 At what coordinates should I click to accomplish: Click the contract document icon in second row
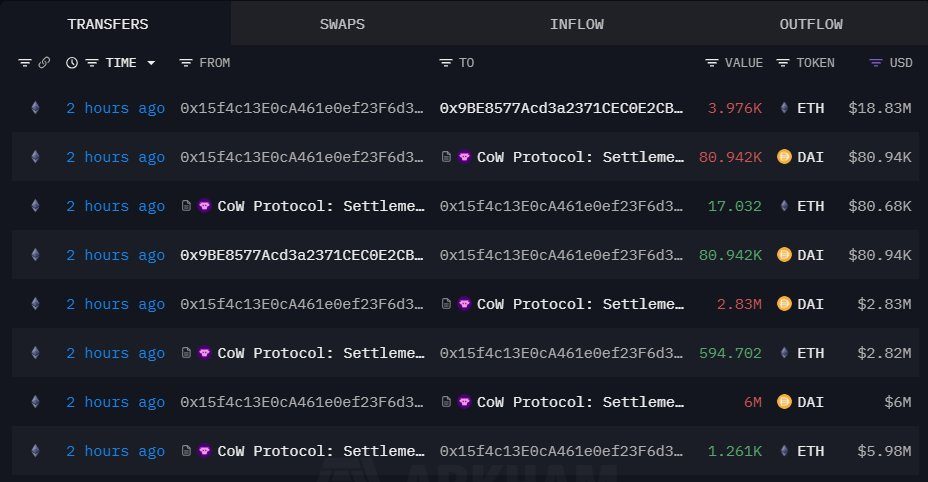[446, 157]
